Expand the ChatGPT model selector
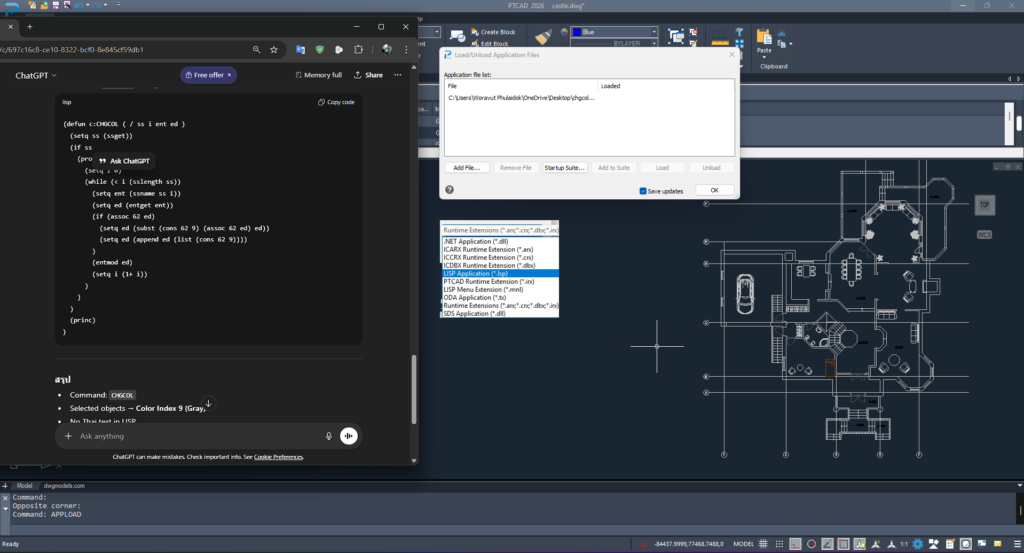This screenshot has height=553, width=1024. coord(36,75)
